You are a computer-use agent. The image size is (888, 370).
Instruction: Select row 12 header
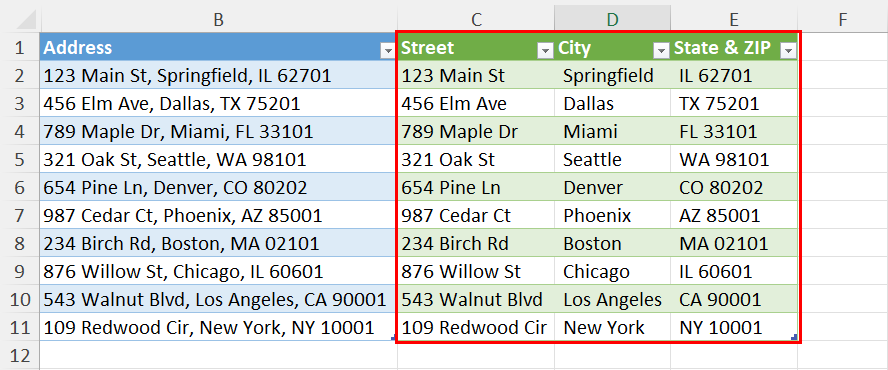(x=20, y=355)
